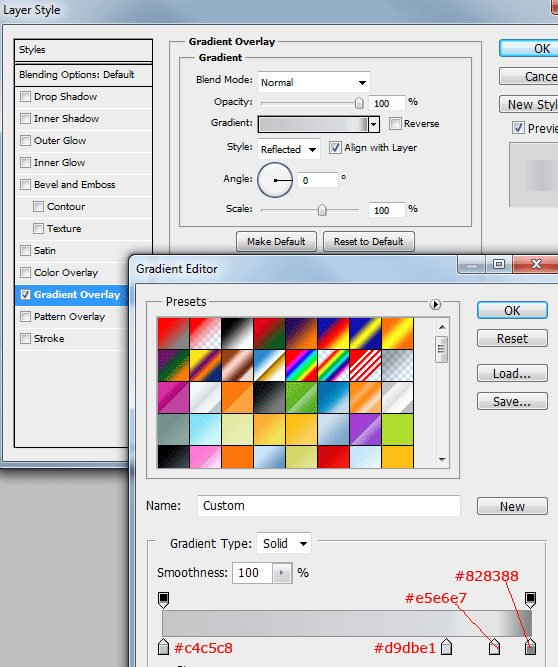Screen dimensions: 558x667
Task: Click the New gradient button
Action: click(x=512, y=506)
